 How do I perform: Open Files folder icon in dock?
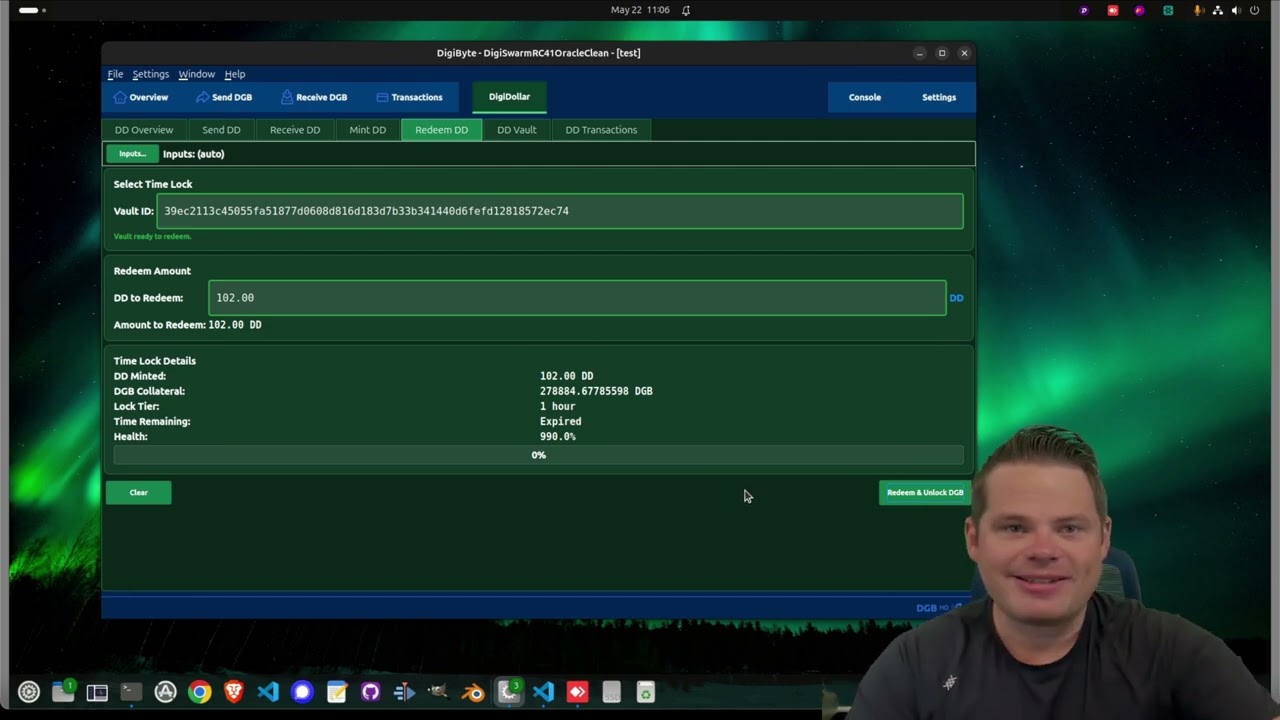click(x=63, y=692)
